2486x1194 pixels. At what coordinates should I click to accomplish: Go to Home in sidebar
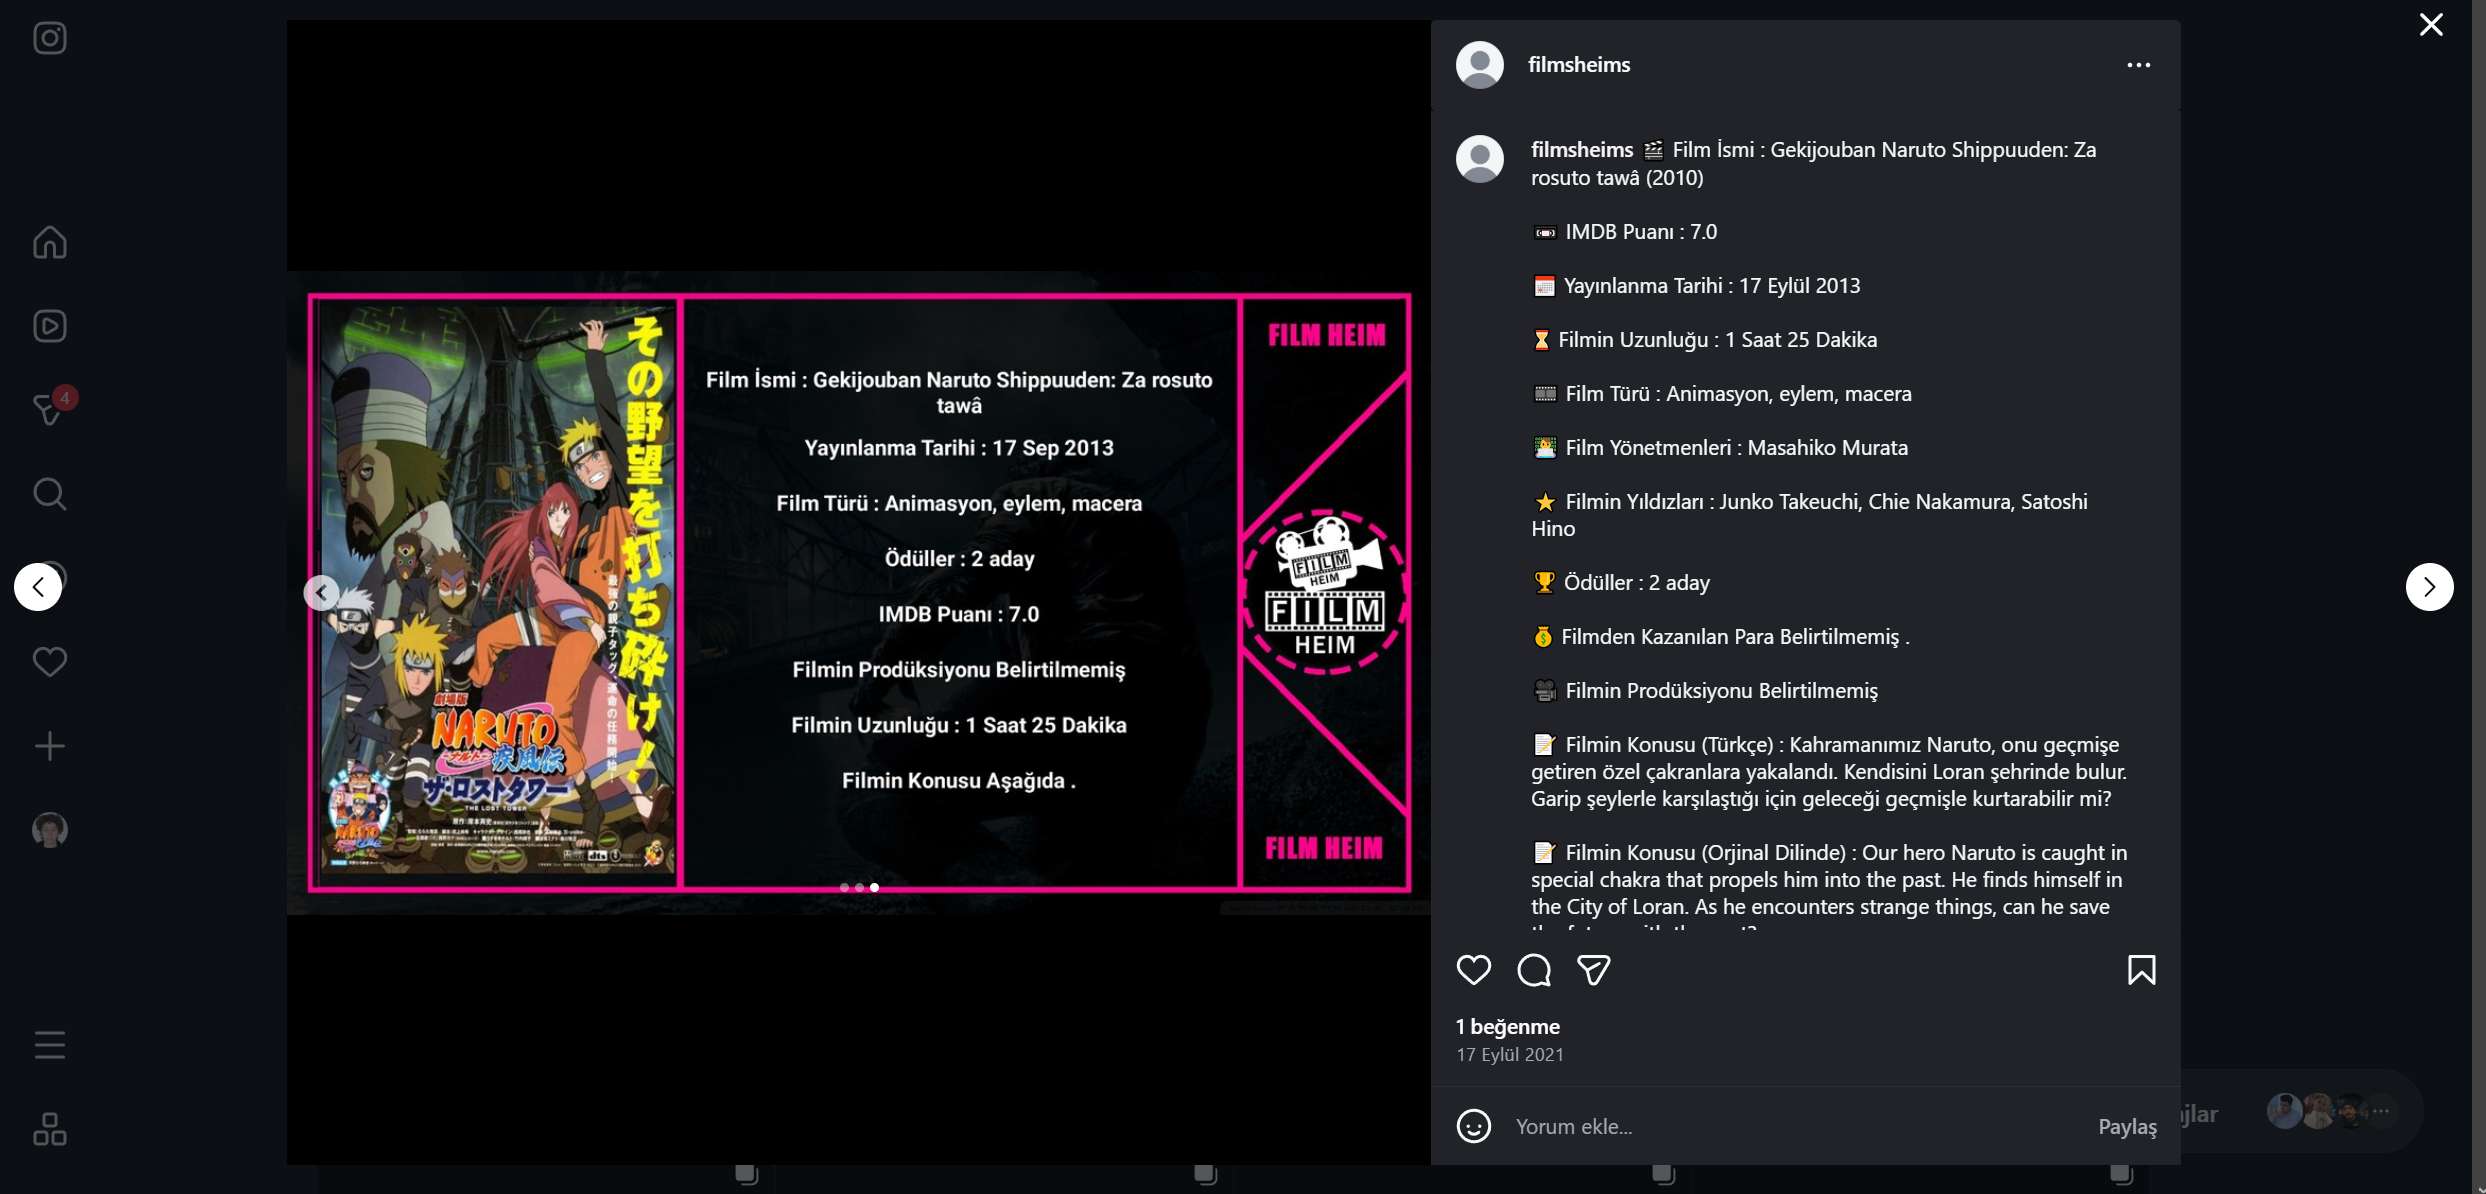point(49,242)
